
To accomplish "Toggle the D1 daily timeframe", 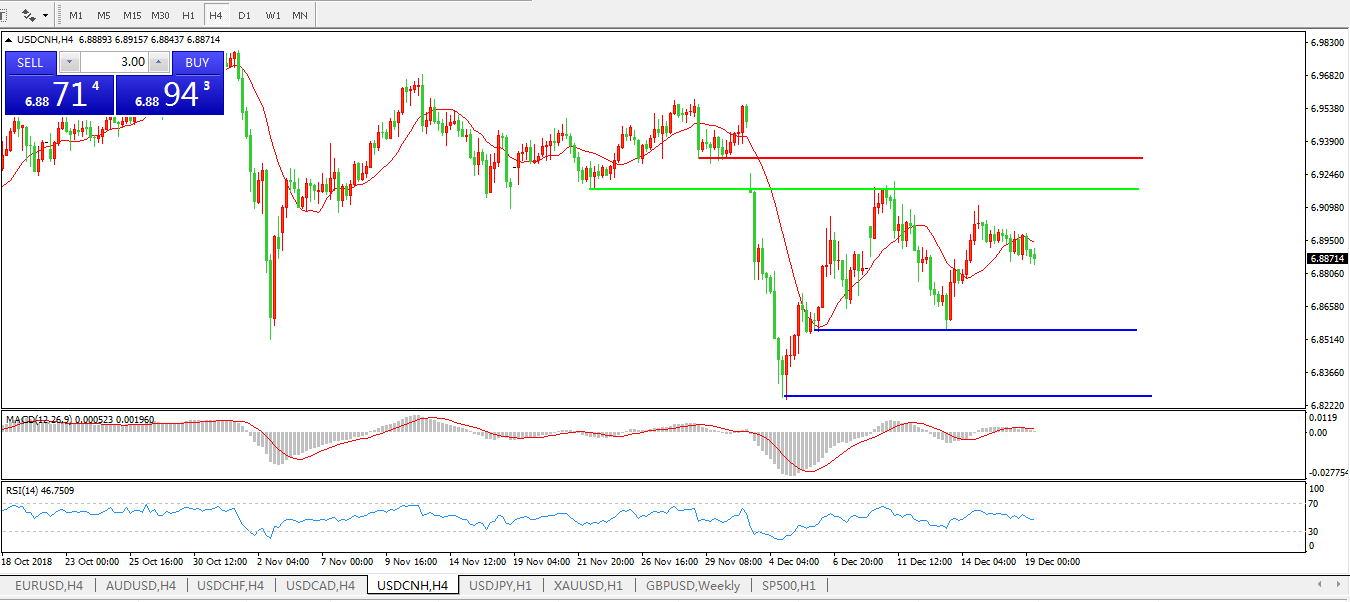I will click(x=244, y=16).
